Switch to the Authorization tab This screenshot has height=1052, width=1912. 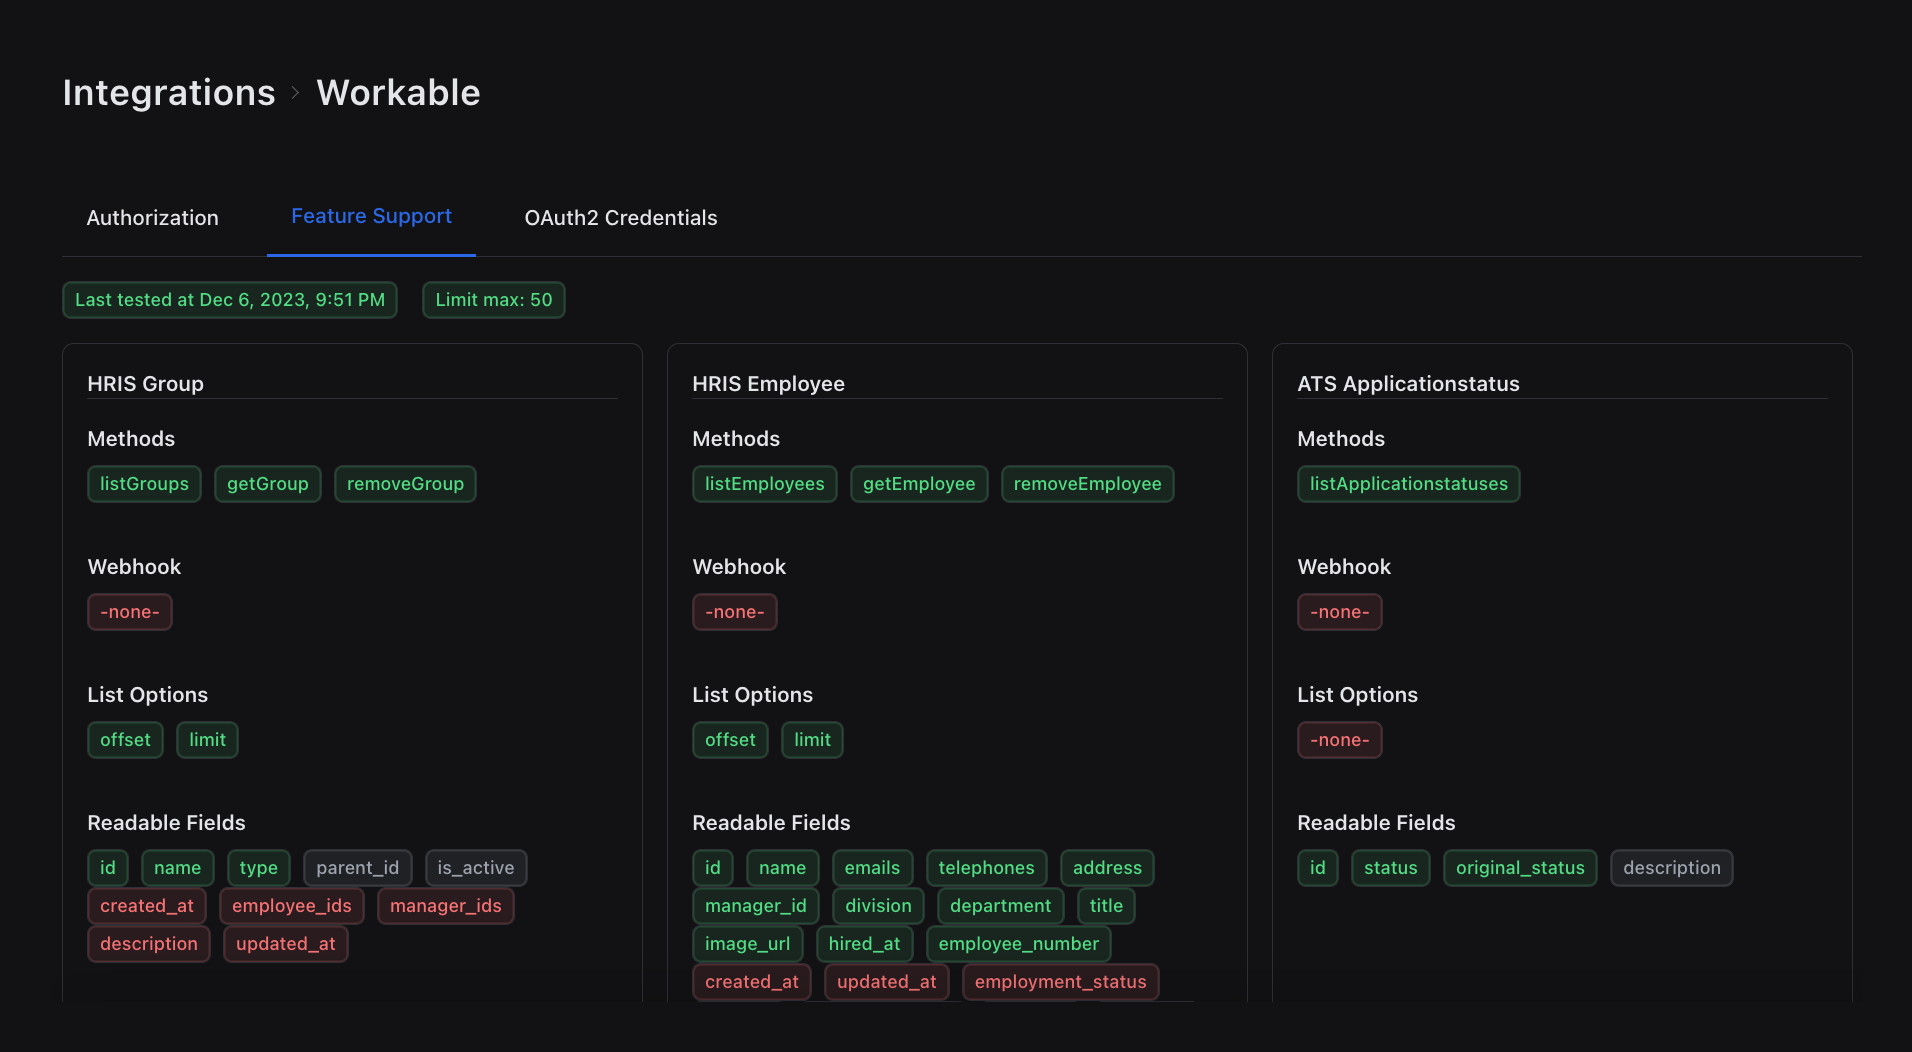coord(152,217)
